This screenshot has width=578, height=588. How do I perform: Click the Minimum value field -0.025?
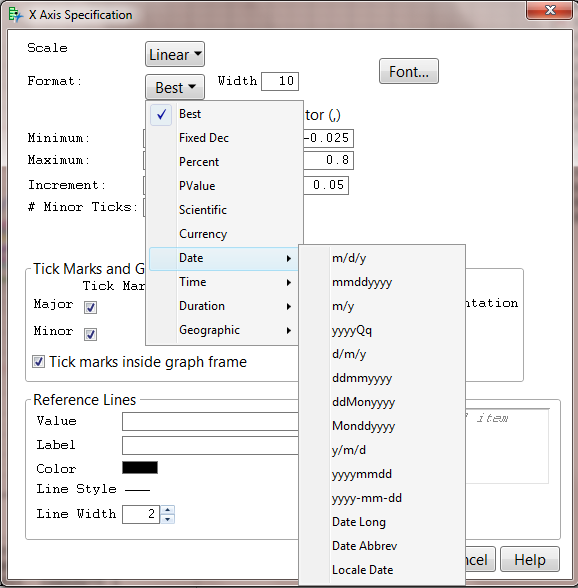point(328,138)
